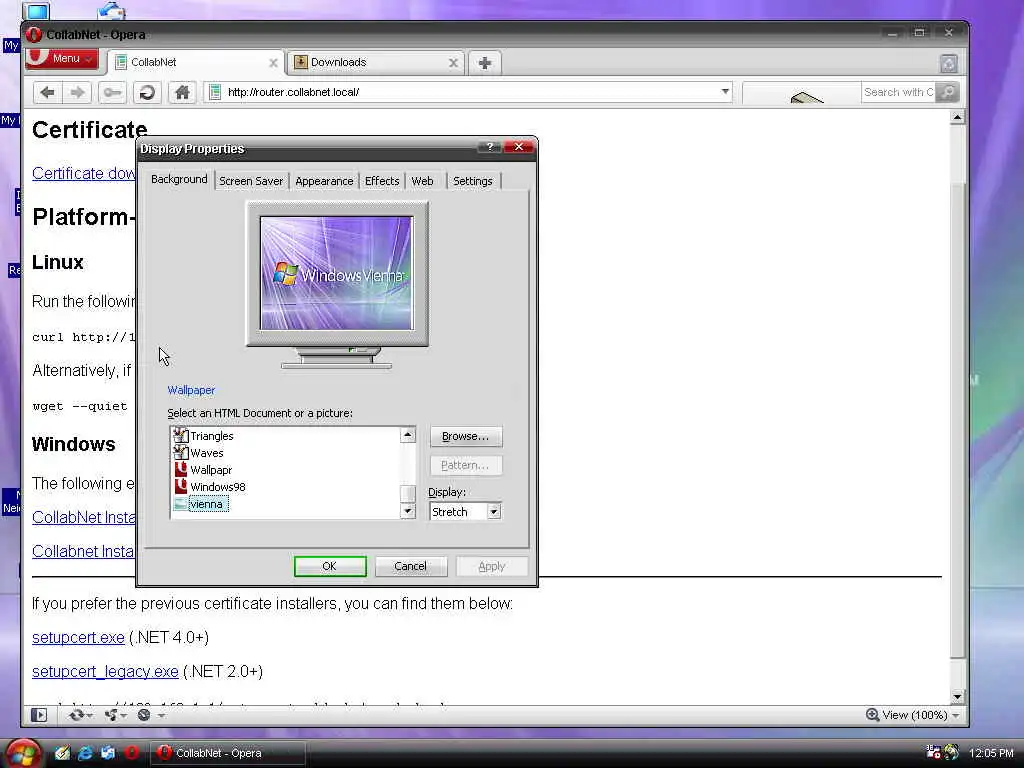Click the Certificate download link
Screen dimensions: 1024x768
click(x=84, y=174)
